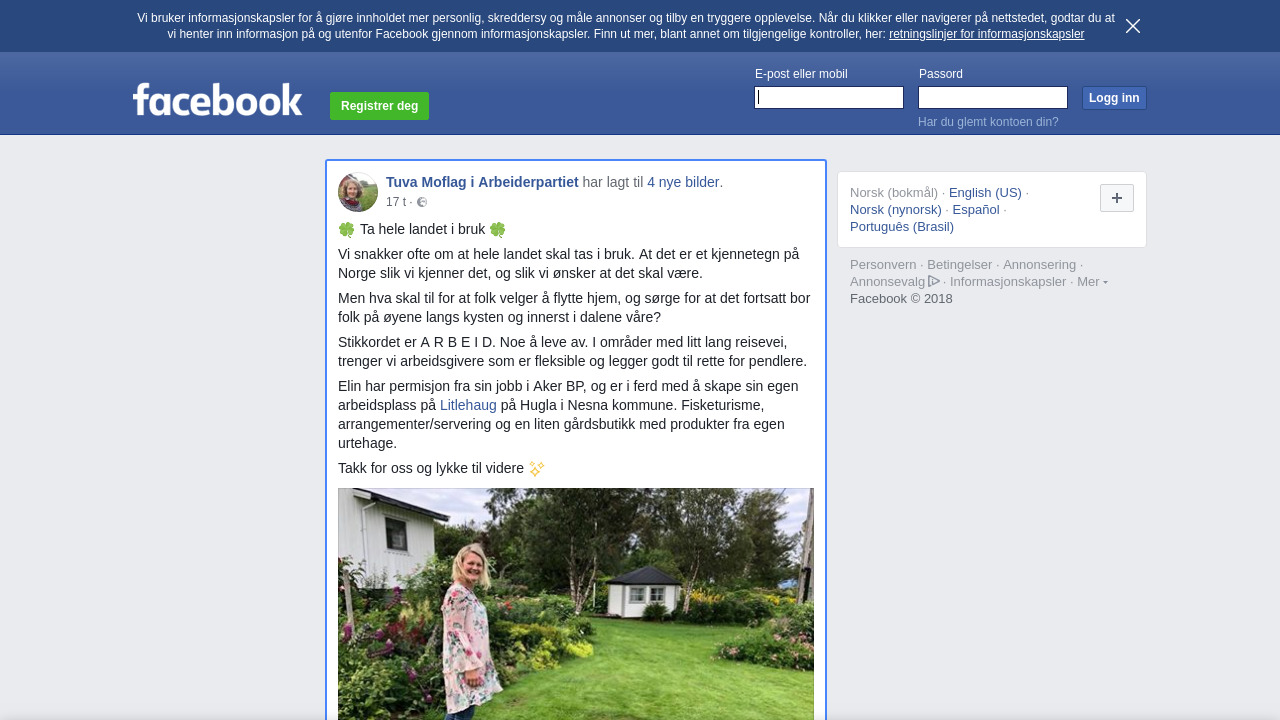Focus the E-post eller mobil field
The image size is (1280, 720).
tap(829, 97)
